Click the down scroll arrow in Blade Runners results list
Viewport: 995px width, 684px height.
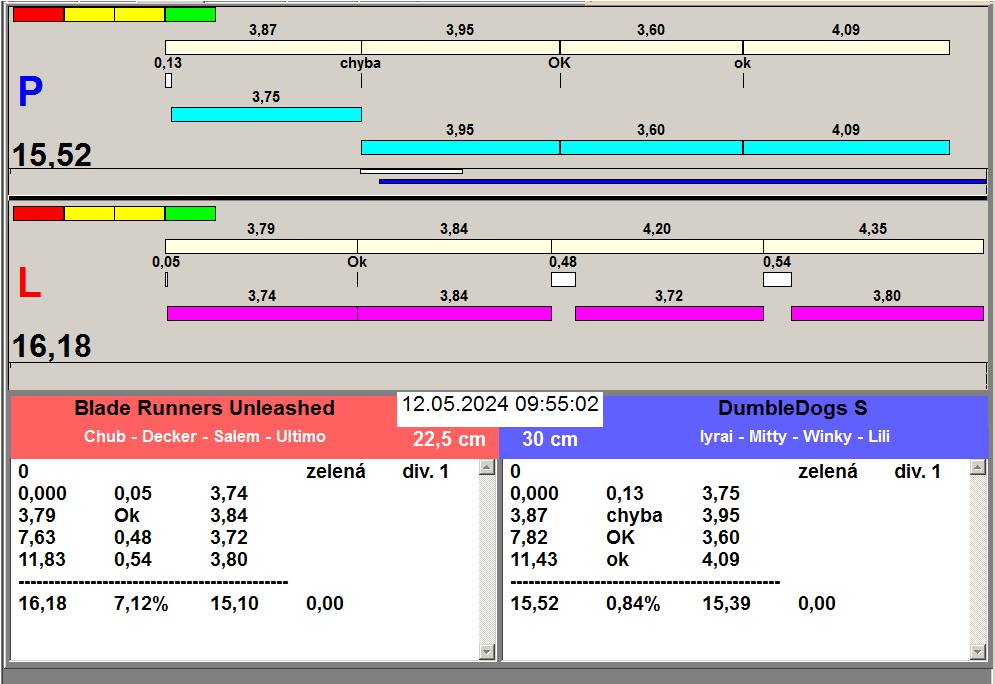[487, 652]
